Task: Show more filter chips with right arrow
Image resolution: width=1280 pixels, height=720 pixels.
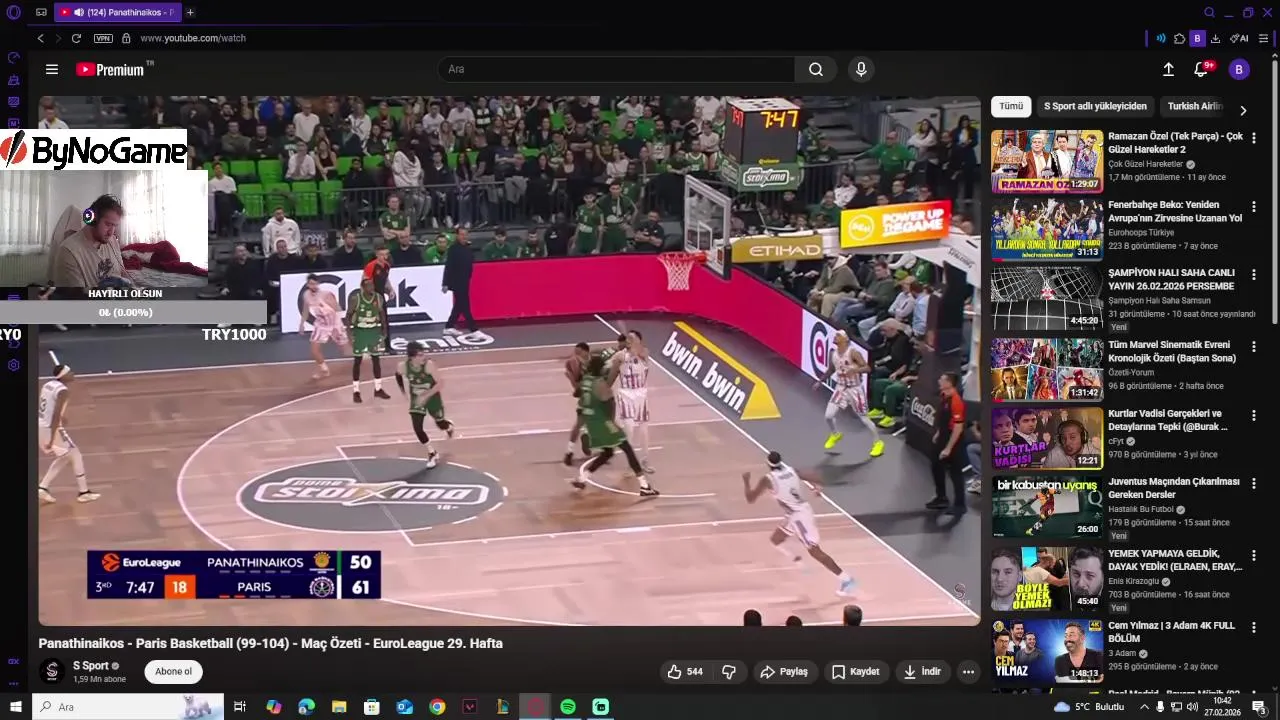Action: point(1243,110)
